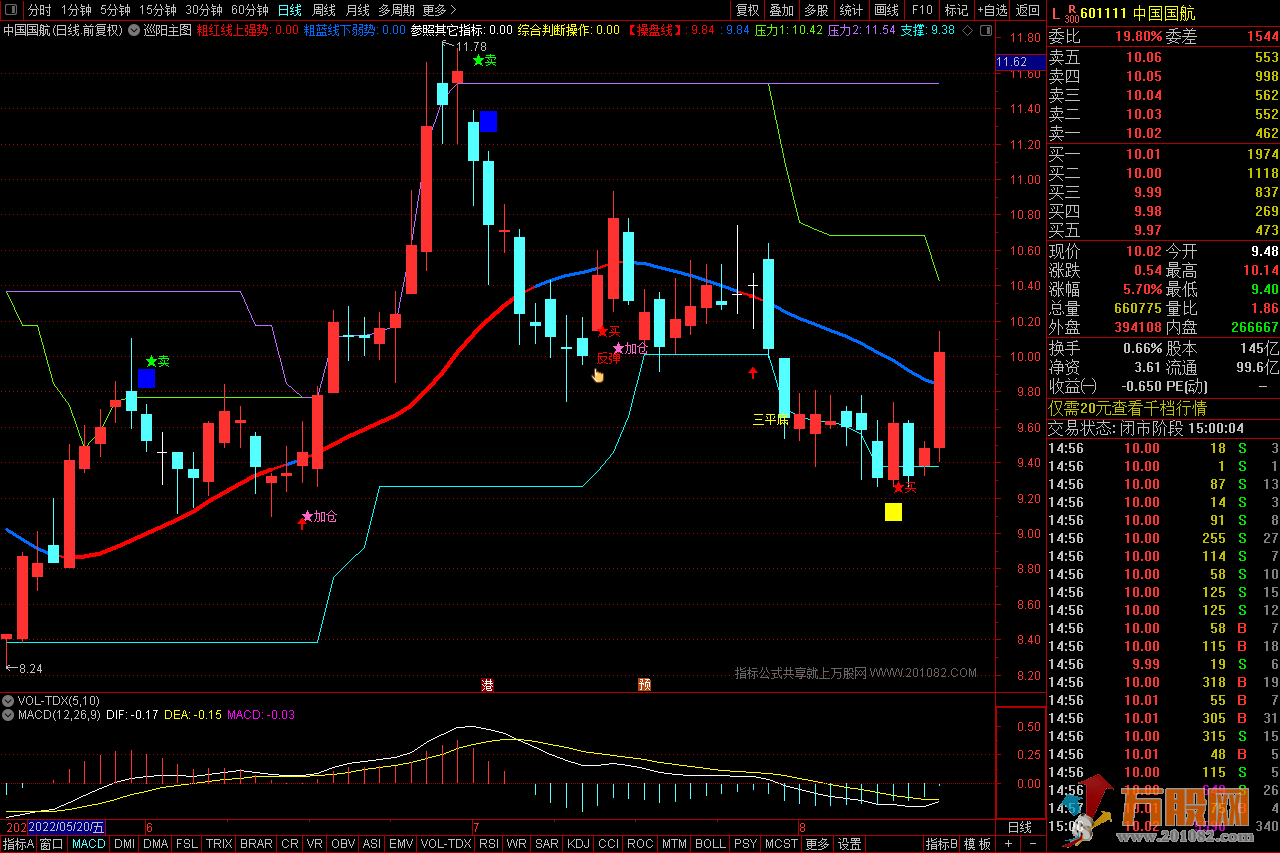Click the pink ★加仓 signal near 9.10
The width and height of the screenshot is (1280, 853).
coord(319,517)
